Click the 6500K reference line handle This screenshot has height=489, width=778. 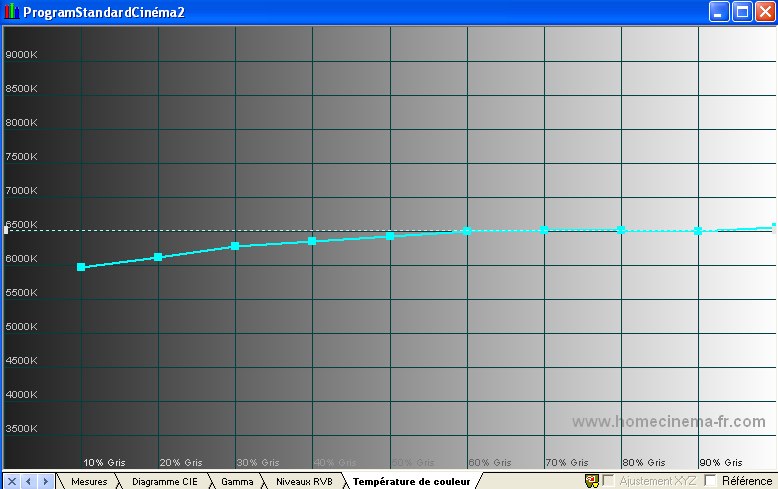click(6, 230)
